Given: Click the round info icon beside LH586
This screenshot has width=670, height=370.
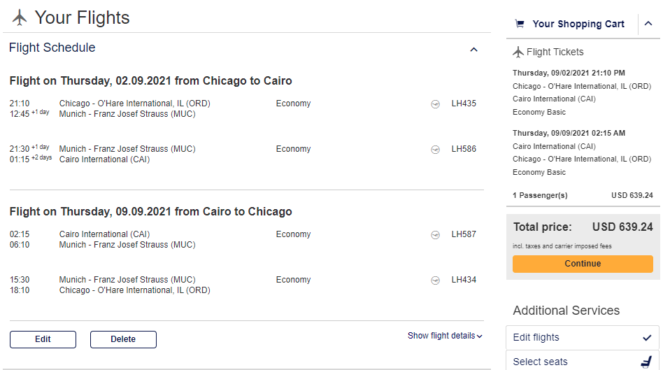Looking at the screenshot, I should [x=435, y=150].
